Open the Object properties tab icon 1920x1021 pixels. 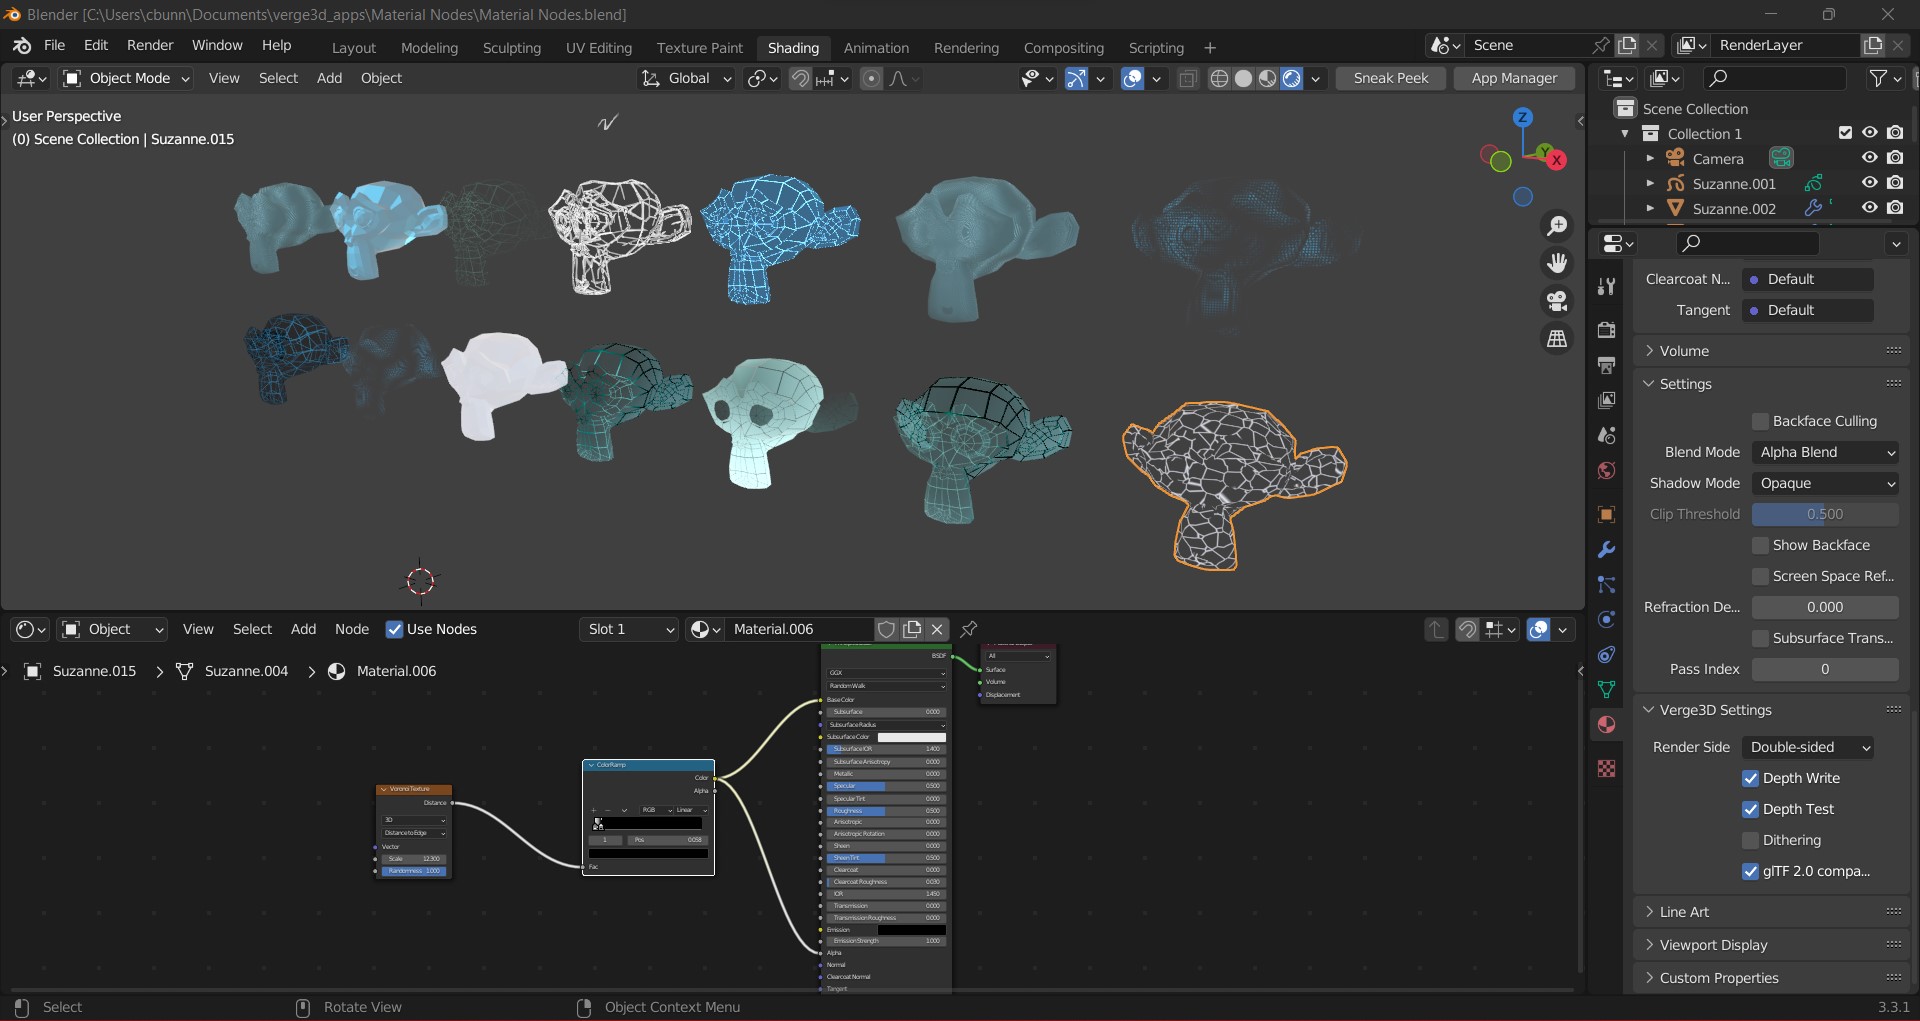coord(1607,514)
